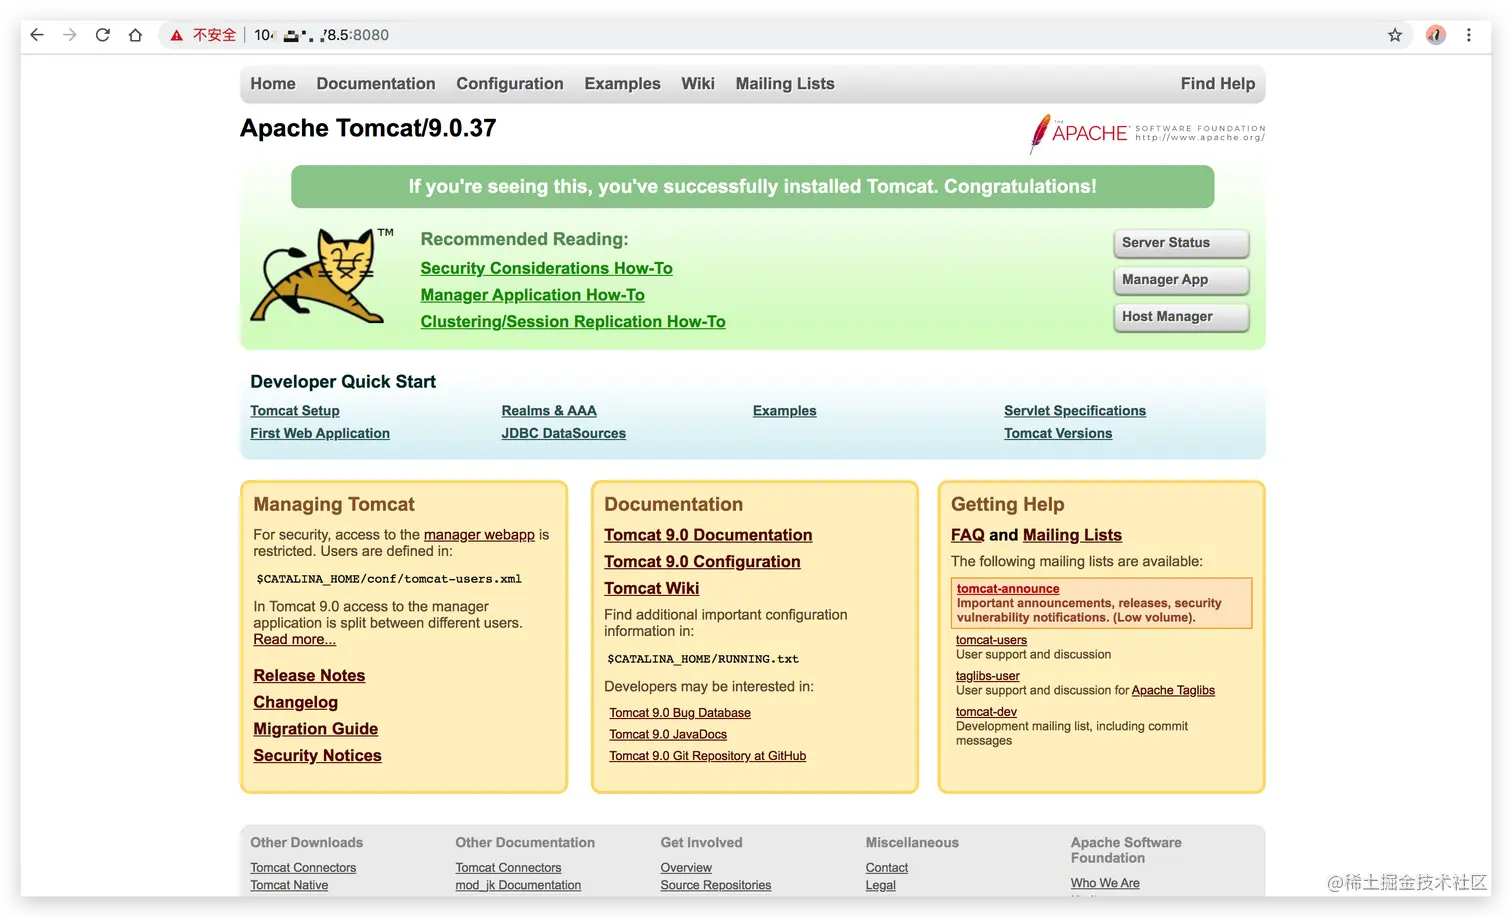1512x917 pixels.
Task: Open the Find Help nav item
Action: pos(1217,84)
